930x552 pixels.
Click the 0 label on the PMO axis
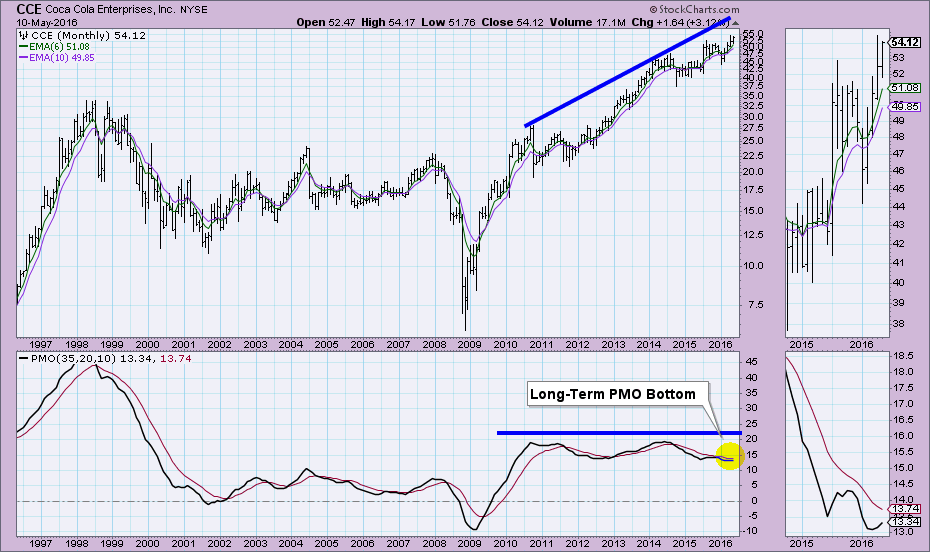tap(754, 500)
